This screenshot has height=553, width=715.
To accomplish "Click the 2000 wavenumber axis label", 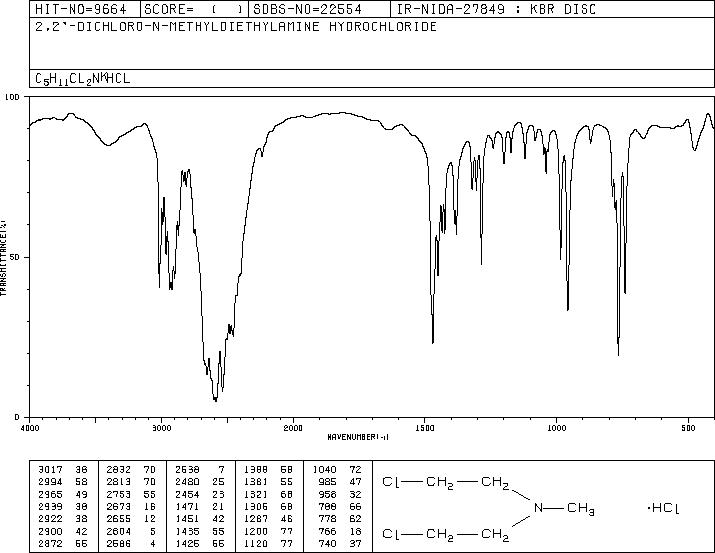I will [x=293, y=428].
